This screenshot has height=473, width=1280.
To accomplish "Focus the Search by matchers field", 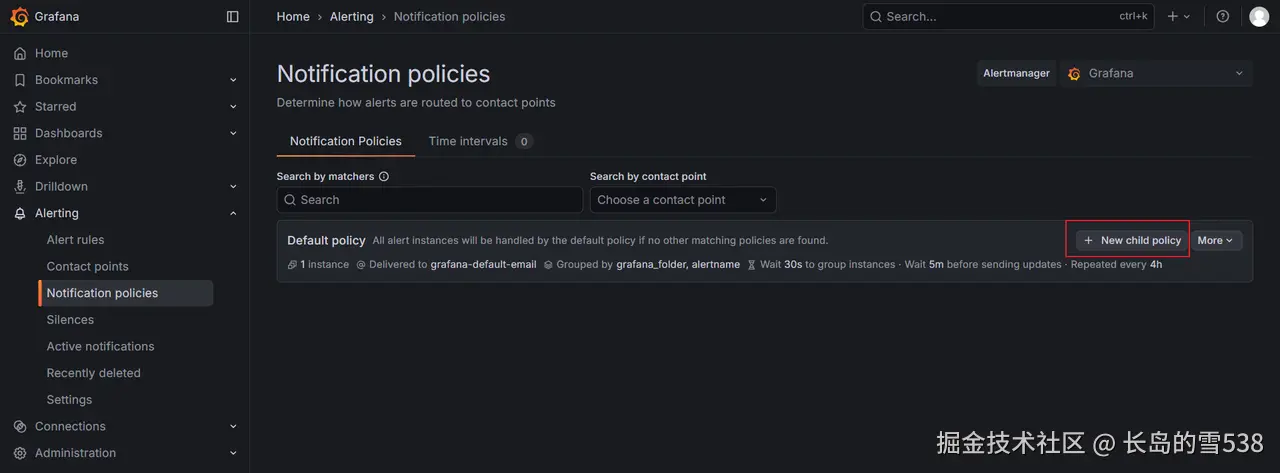I will click(430, 200).
